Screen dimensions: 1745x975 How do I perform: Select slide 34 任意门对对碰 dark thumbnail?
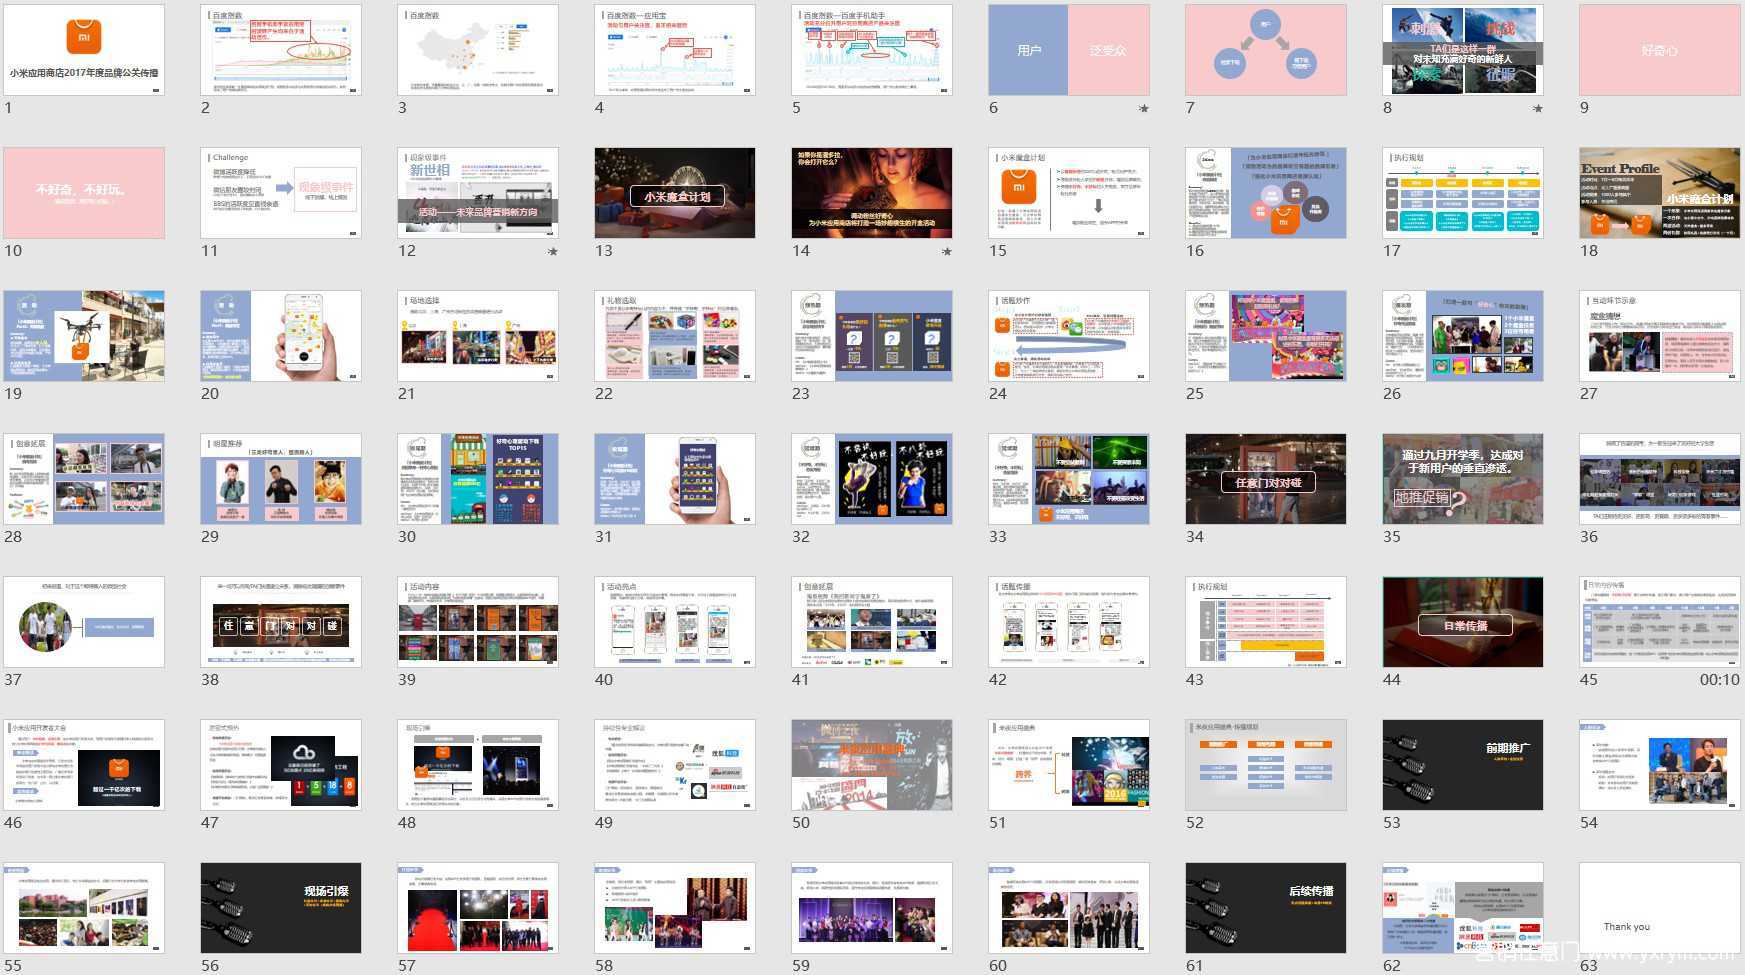(1266, 479)
